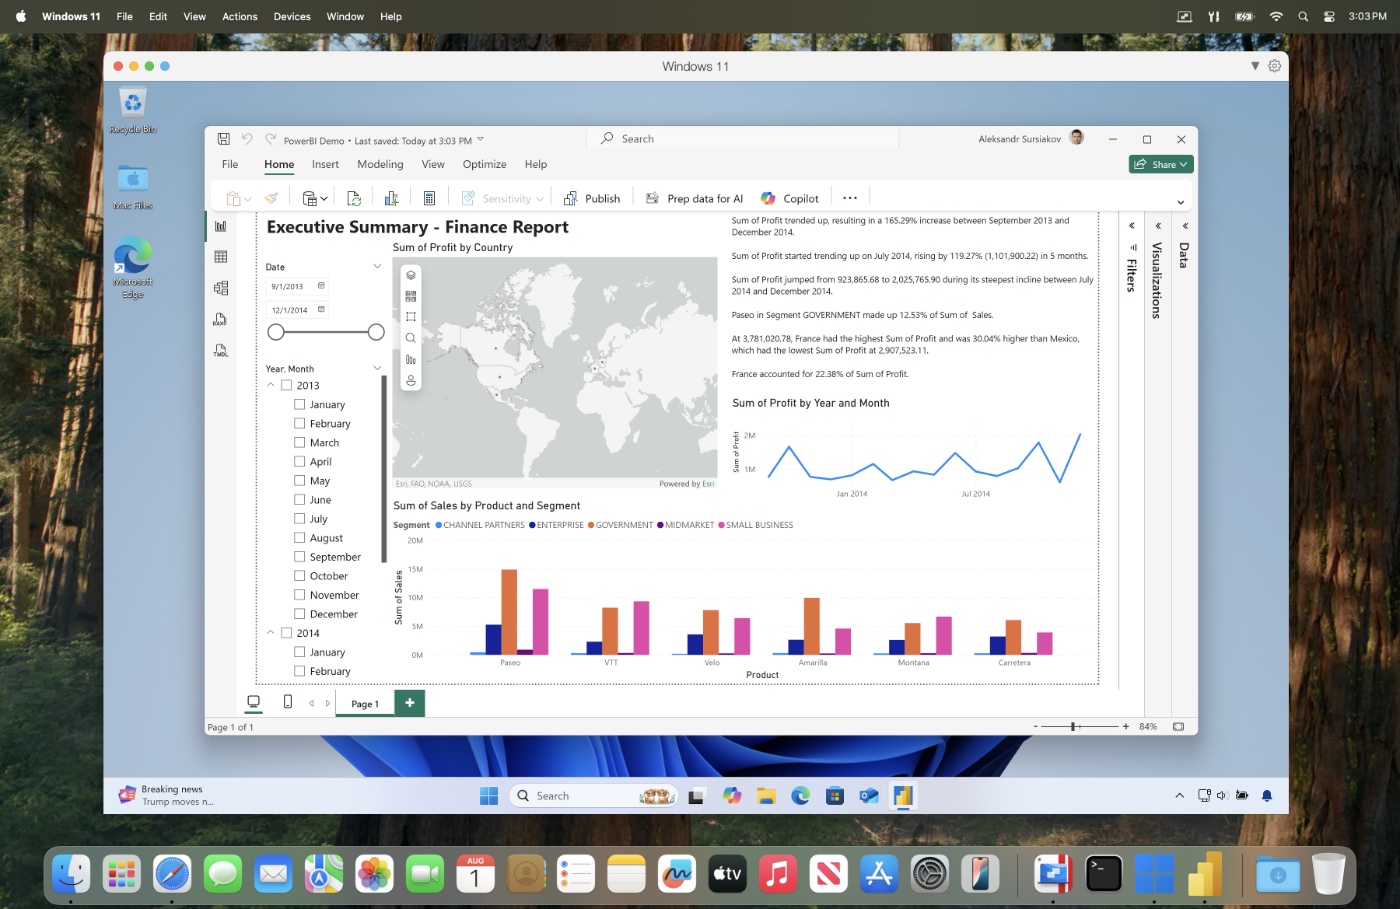Image resolution: width=1400 pixels, height=909 pixels.
Task: Click the map layers icon
Action: (x=410, y=275)
